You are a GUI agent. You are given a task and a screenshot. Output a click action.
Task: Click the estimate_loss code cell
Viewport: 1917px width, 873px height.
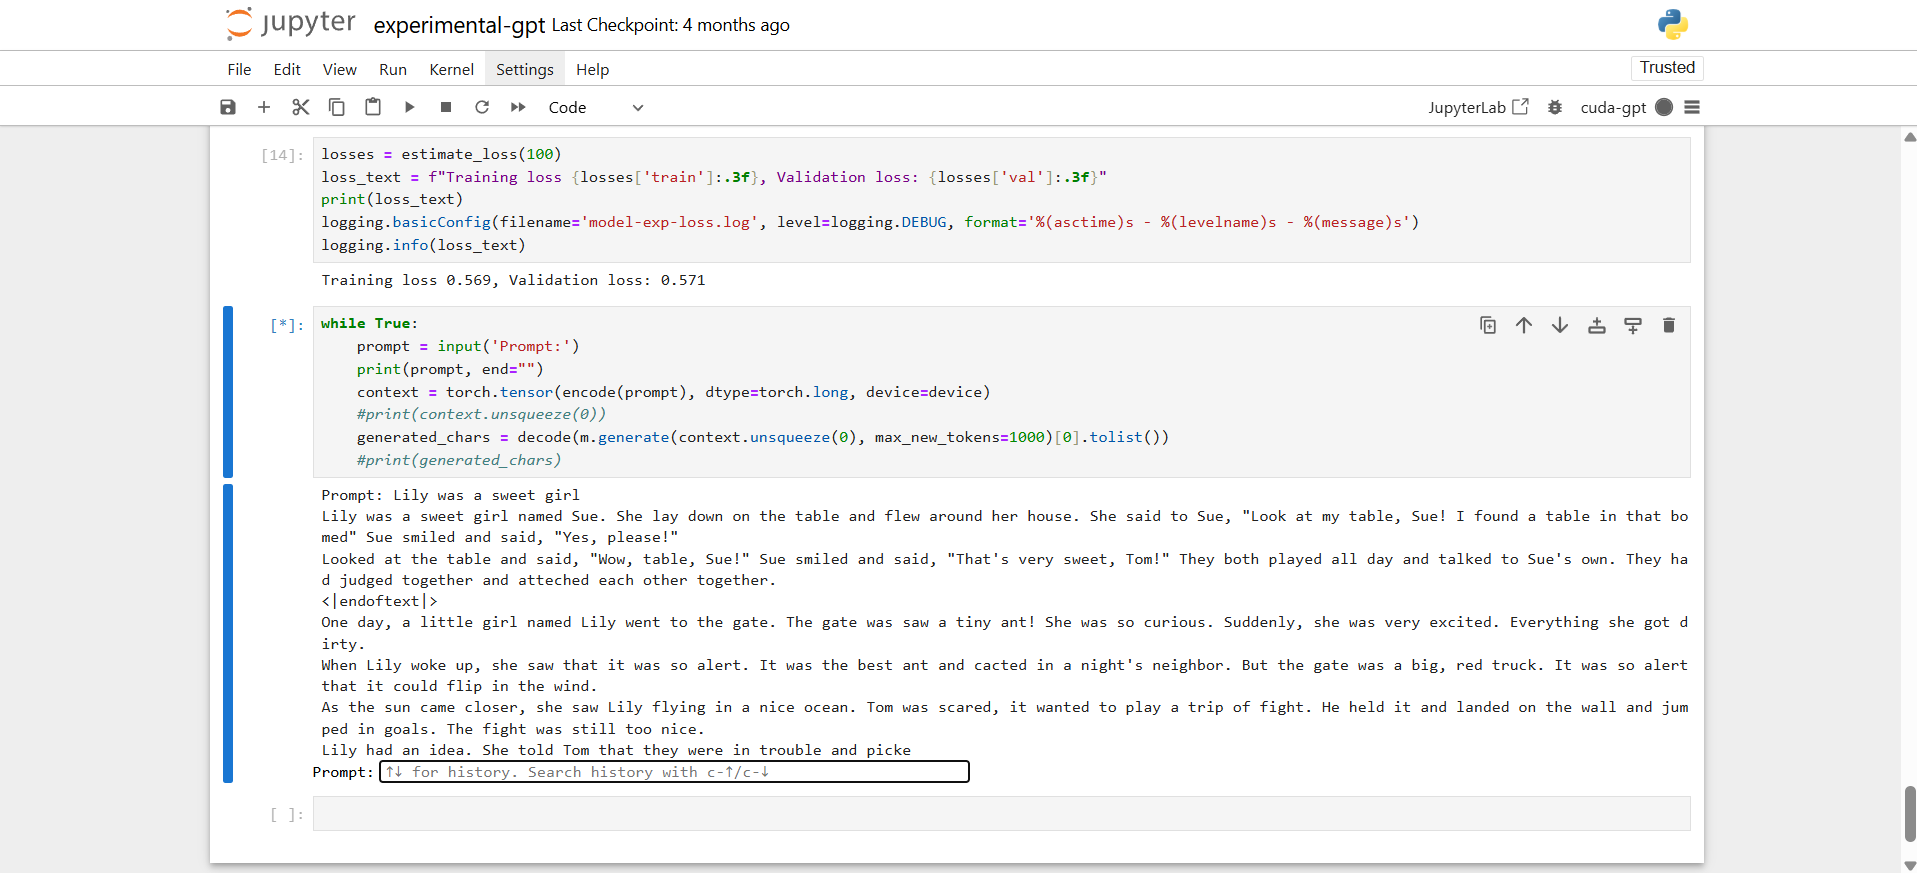pos(1001,200)
